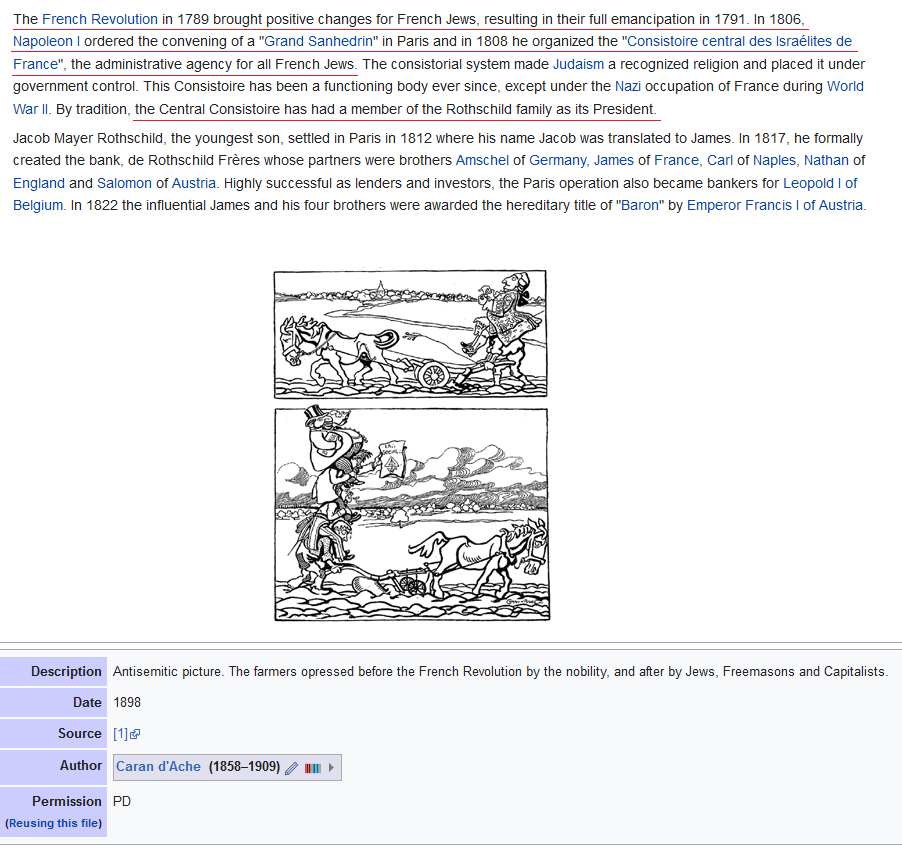Click the Source row label
The width and height of the screenshot is (902, 859).
coord(79,733)
